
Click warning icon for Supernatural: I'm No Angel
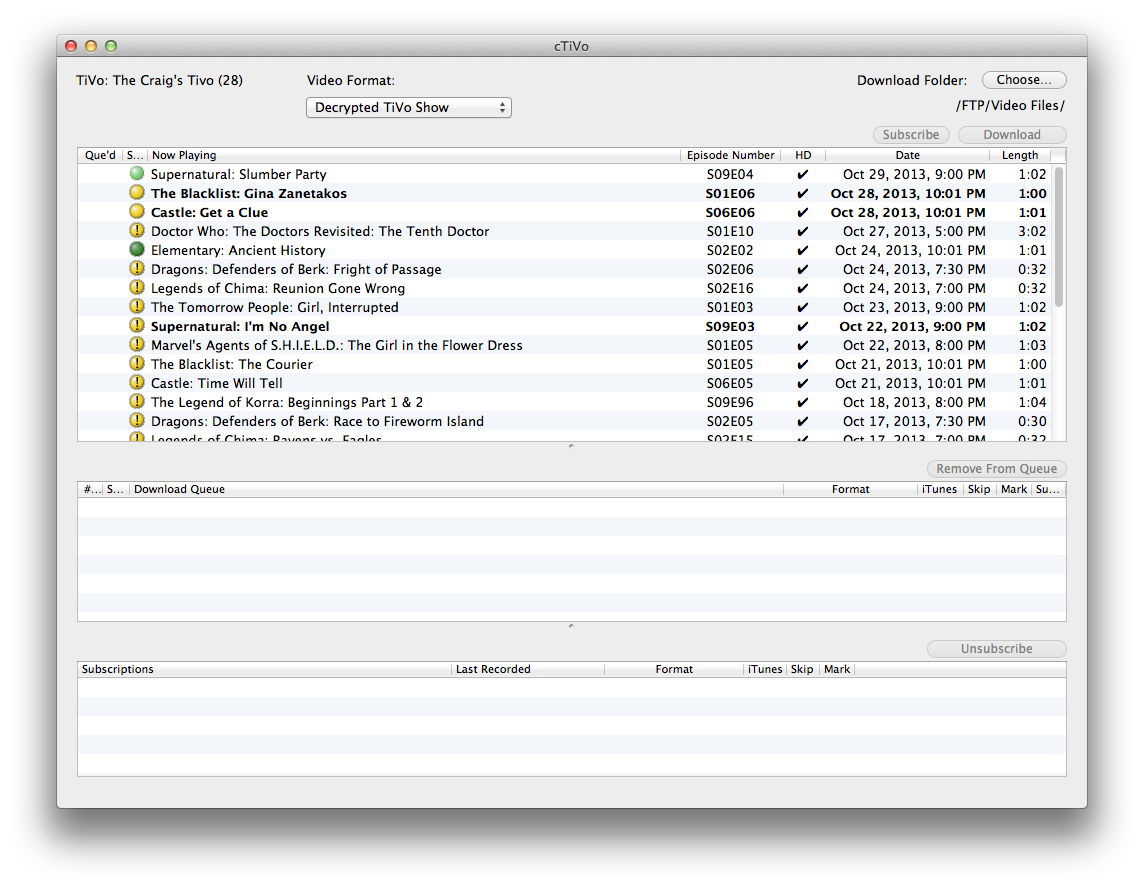[136, 325]
